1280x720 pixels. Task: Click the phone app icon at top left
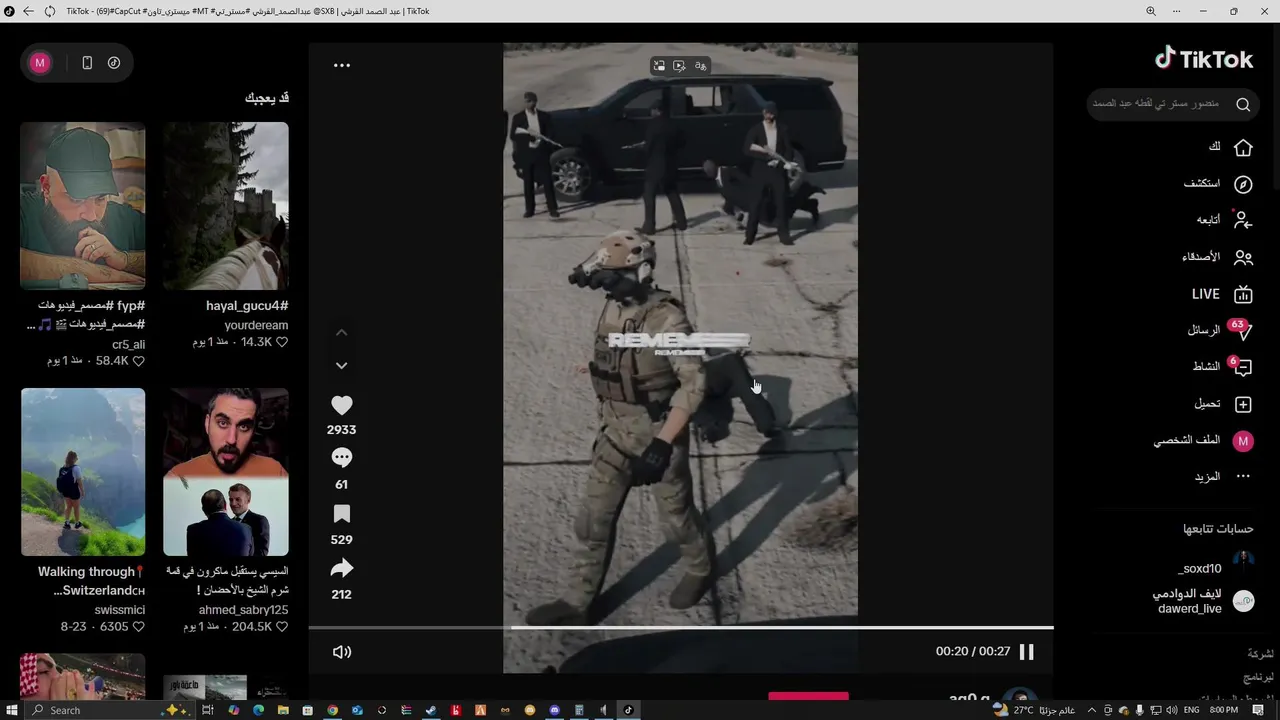[87, 63]
